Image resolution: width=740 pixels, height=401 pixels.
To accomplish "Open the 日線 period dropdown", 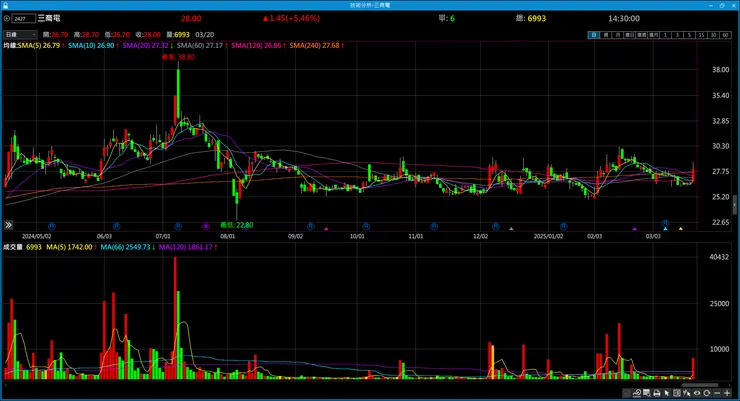I will 20,34.
